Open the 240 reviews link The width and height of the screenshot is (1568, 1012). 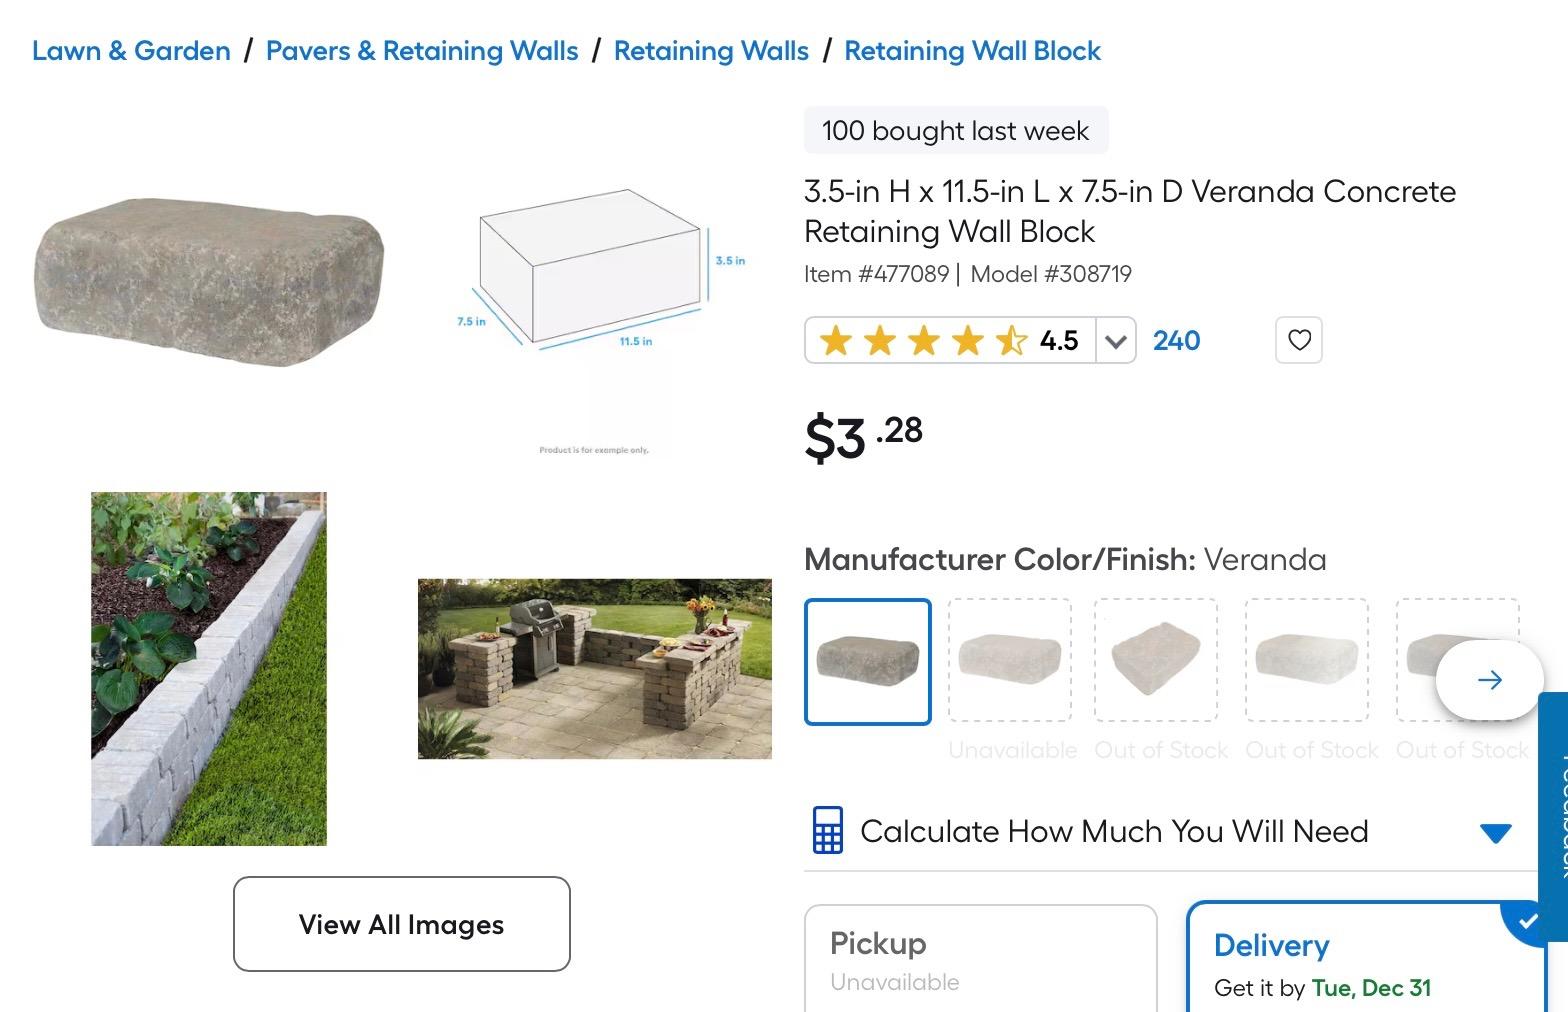point(1176,341)
